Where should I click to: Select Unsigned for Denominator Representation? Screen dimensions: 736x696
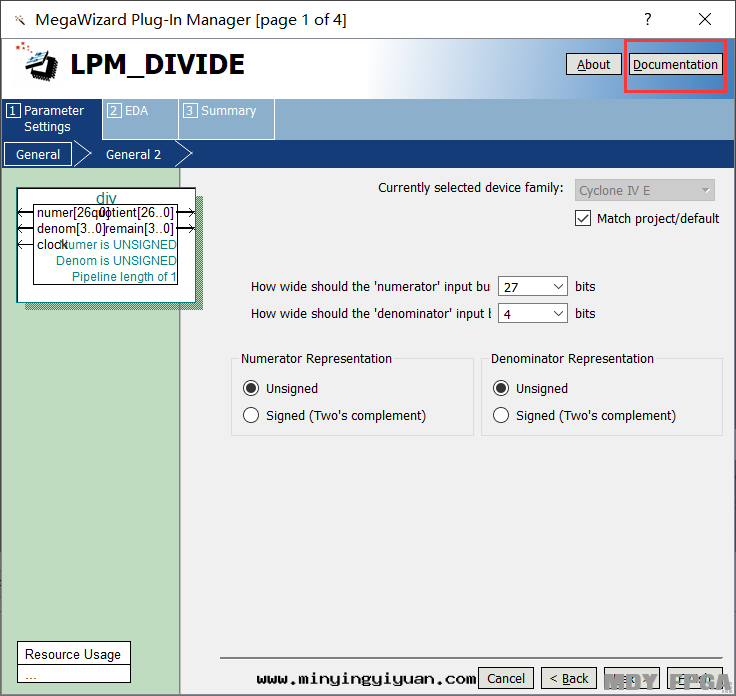[501, 388]
